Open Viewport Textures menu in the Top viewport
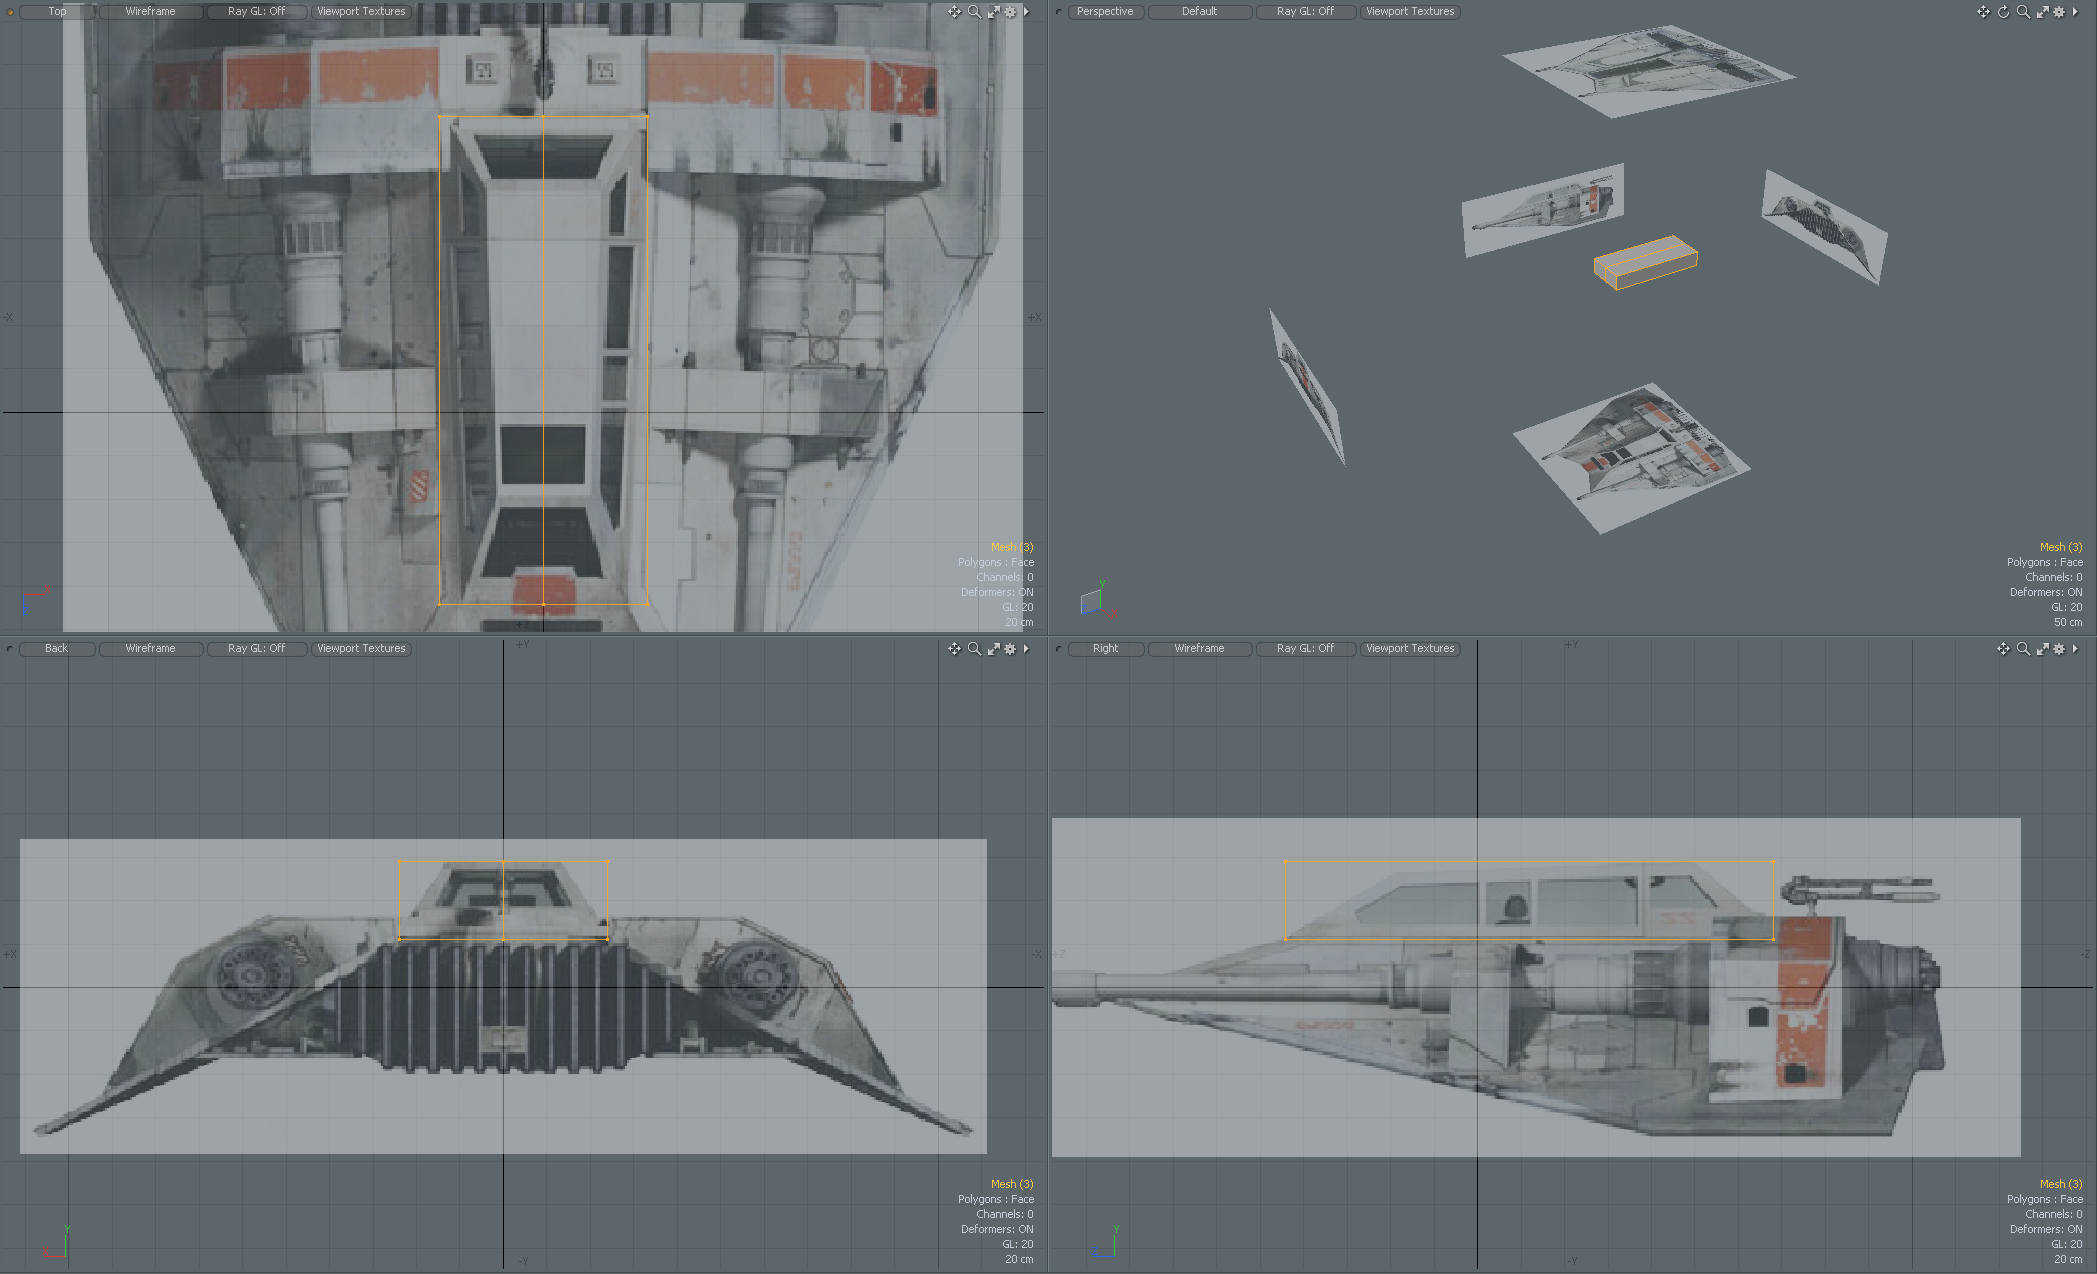The height and width of the screenshot is (1274, 2097). pos(361,12)
